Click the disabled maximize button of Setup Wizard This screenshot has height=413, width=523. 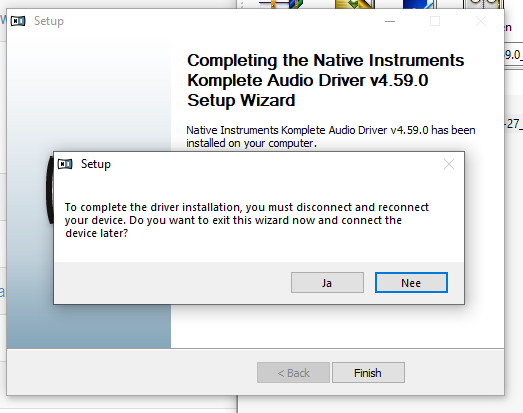tap(435, 21)
